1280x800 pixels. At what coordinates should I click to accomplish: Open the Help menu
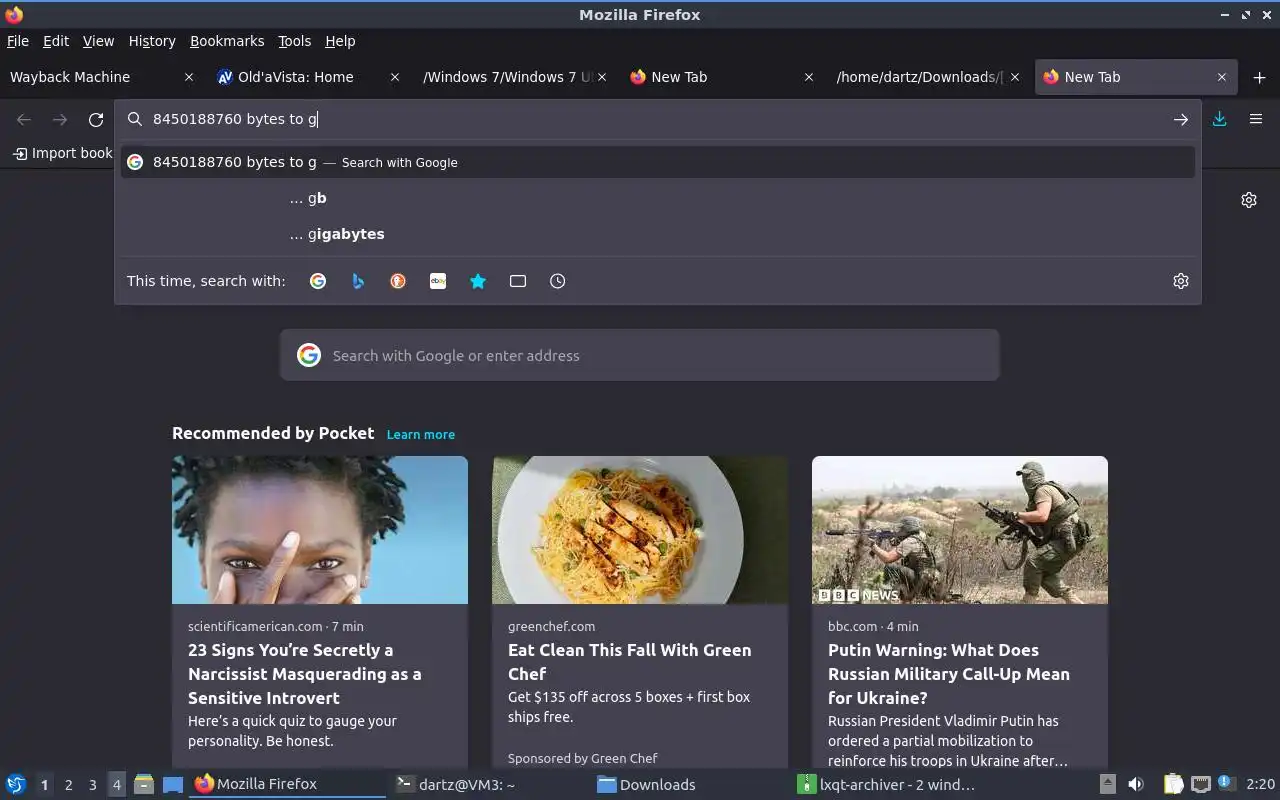coord(340,41)
